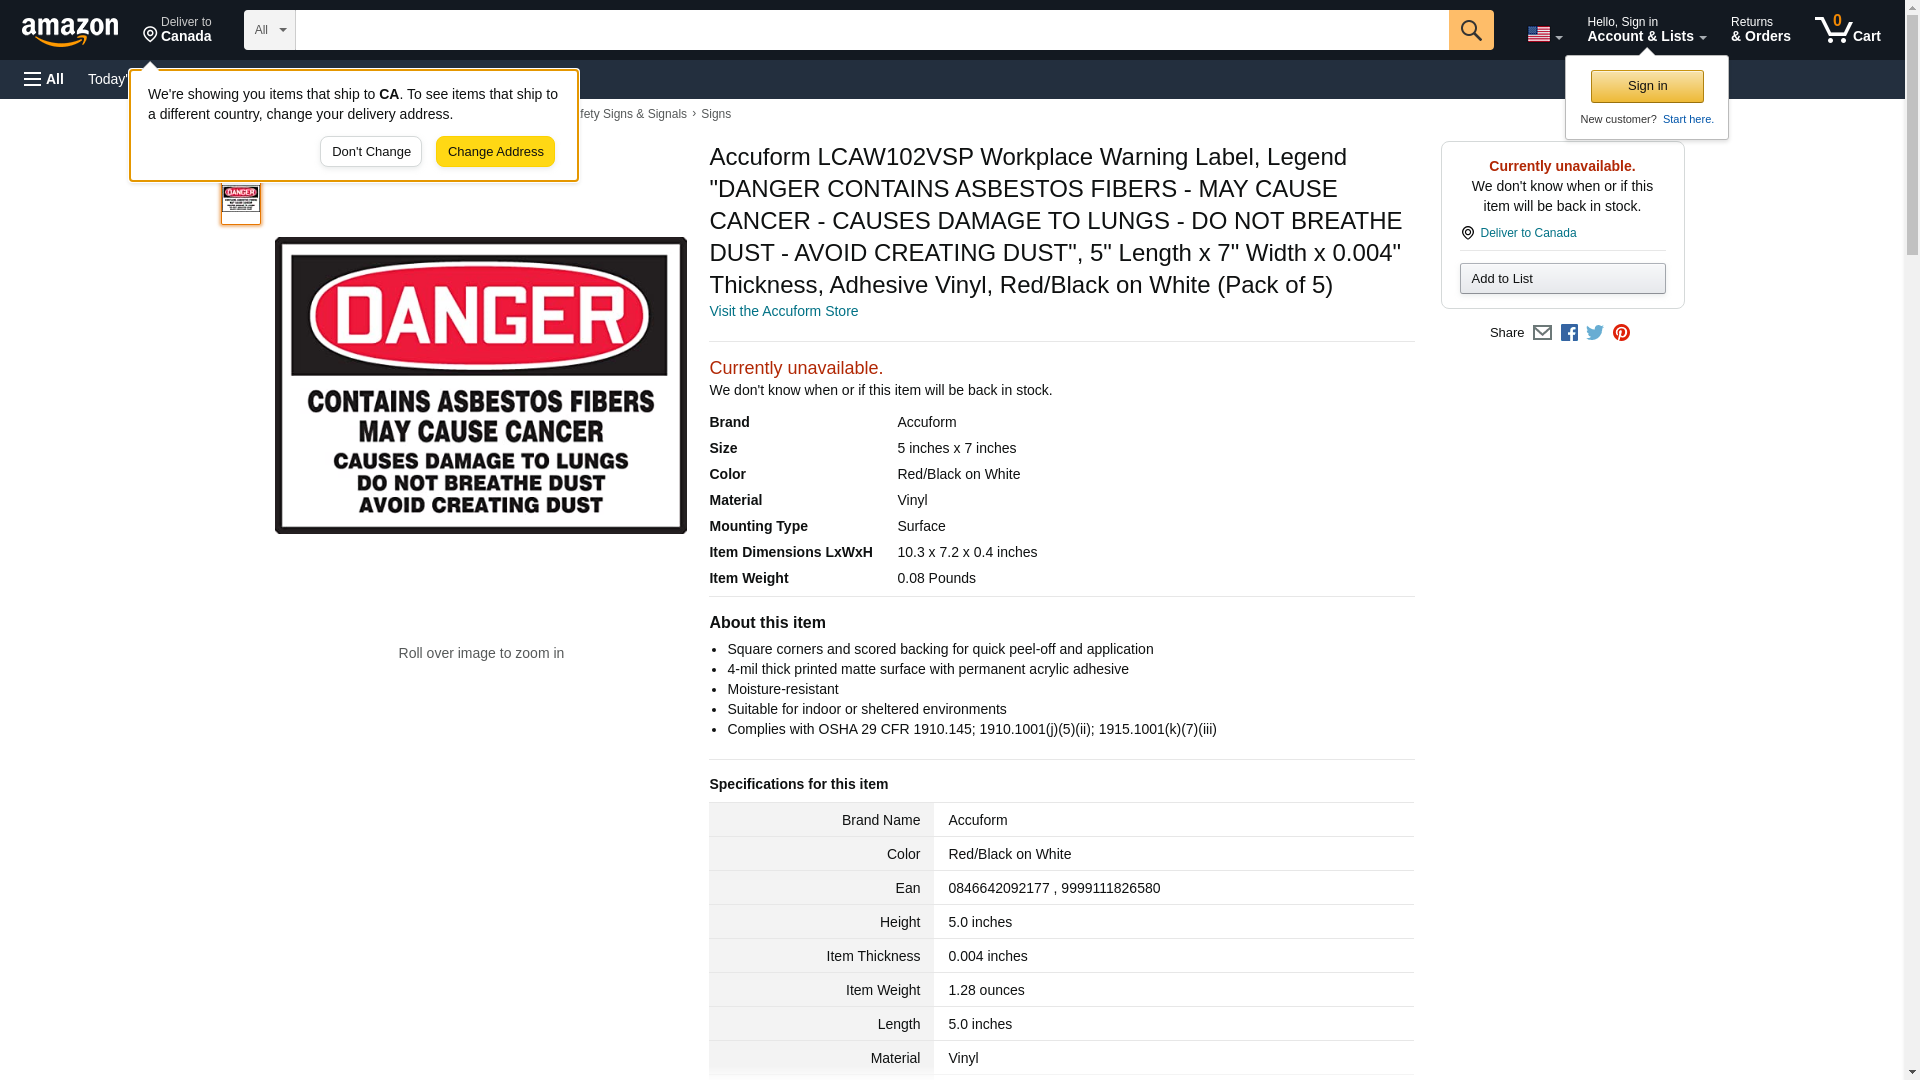
Task: Click the Amazon logo
Action: click(x=70, y=31)
